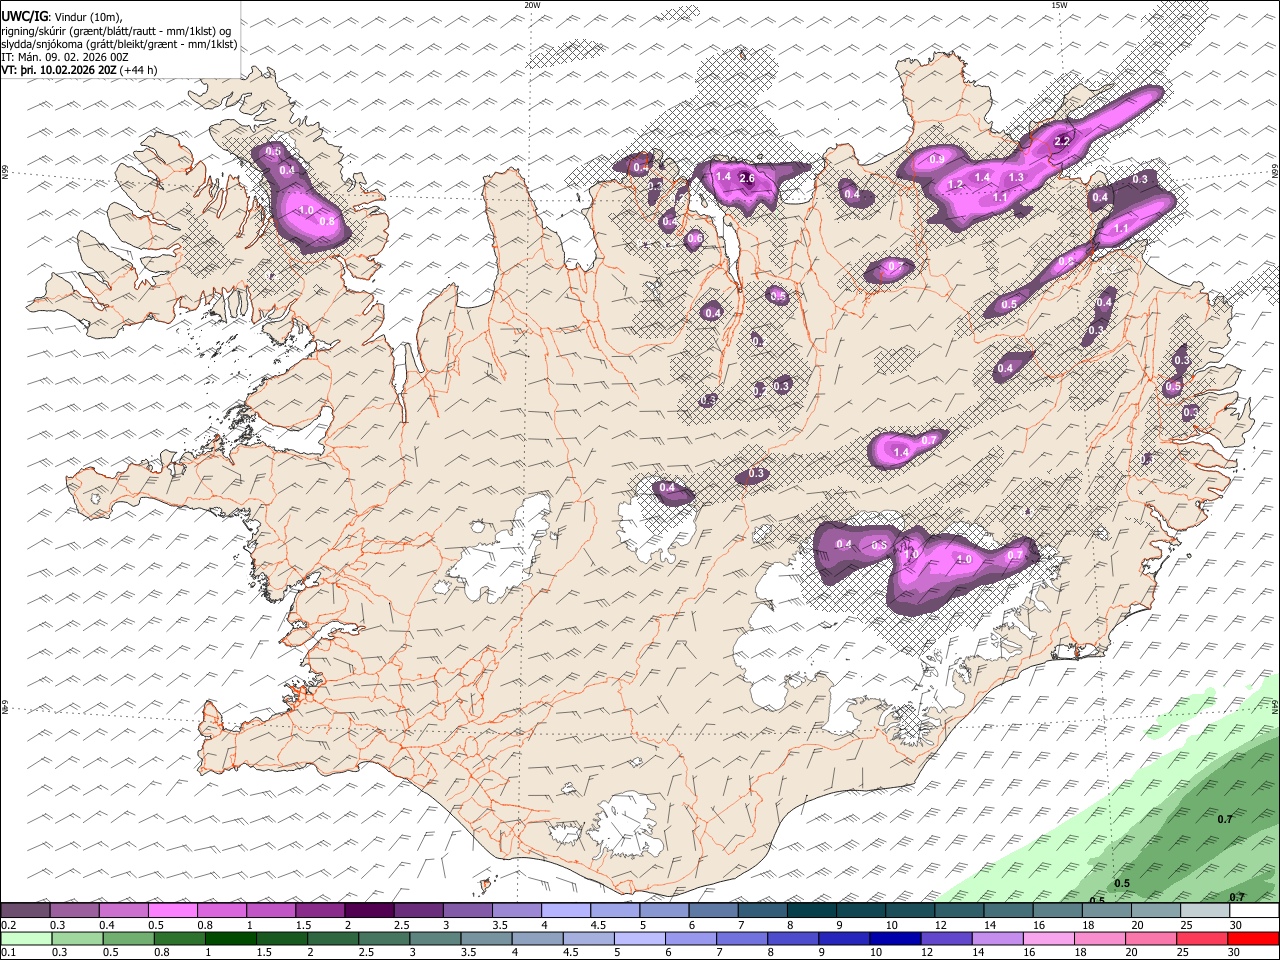Click the 0.1 label under the rain legend

click(x=7, y=953)
